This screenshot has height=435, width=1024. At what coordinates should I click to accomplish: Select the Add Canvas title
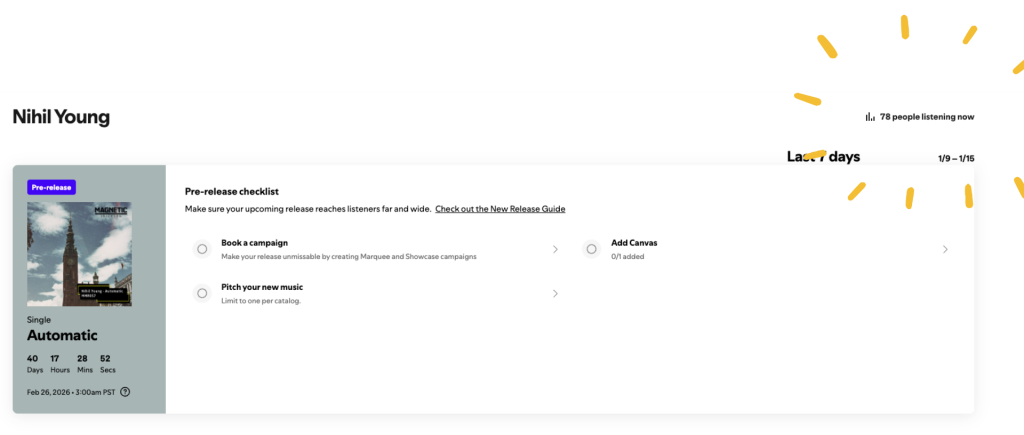pos(634,243)
